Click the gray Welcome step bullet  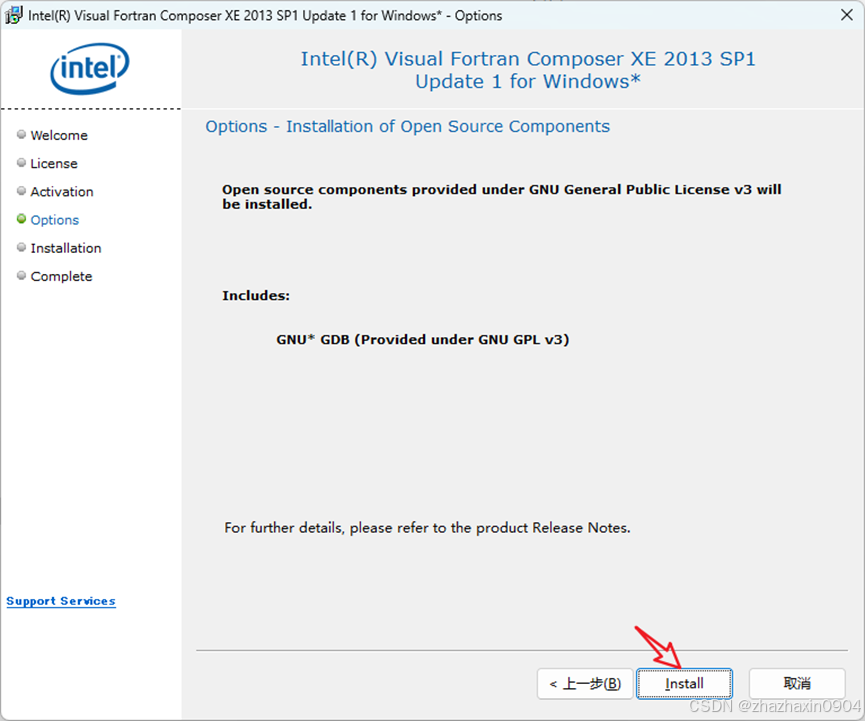click(x=22, y=134)
